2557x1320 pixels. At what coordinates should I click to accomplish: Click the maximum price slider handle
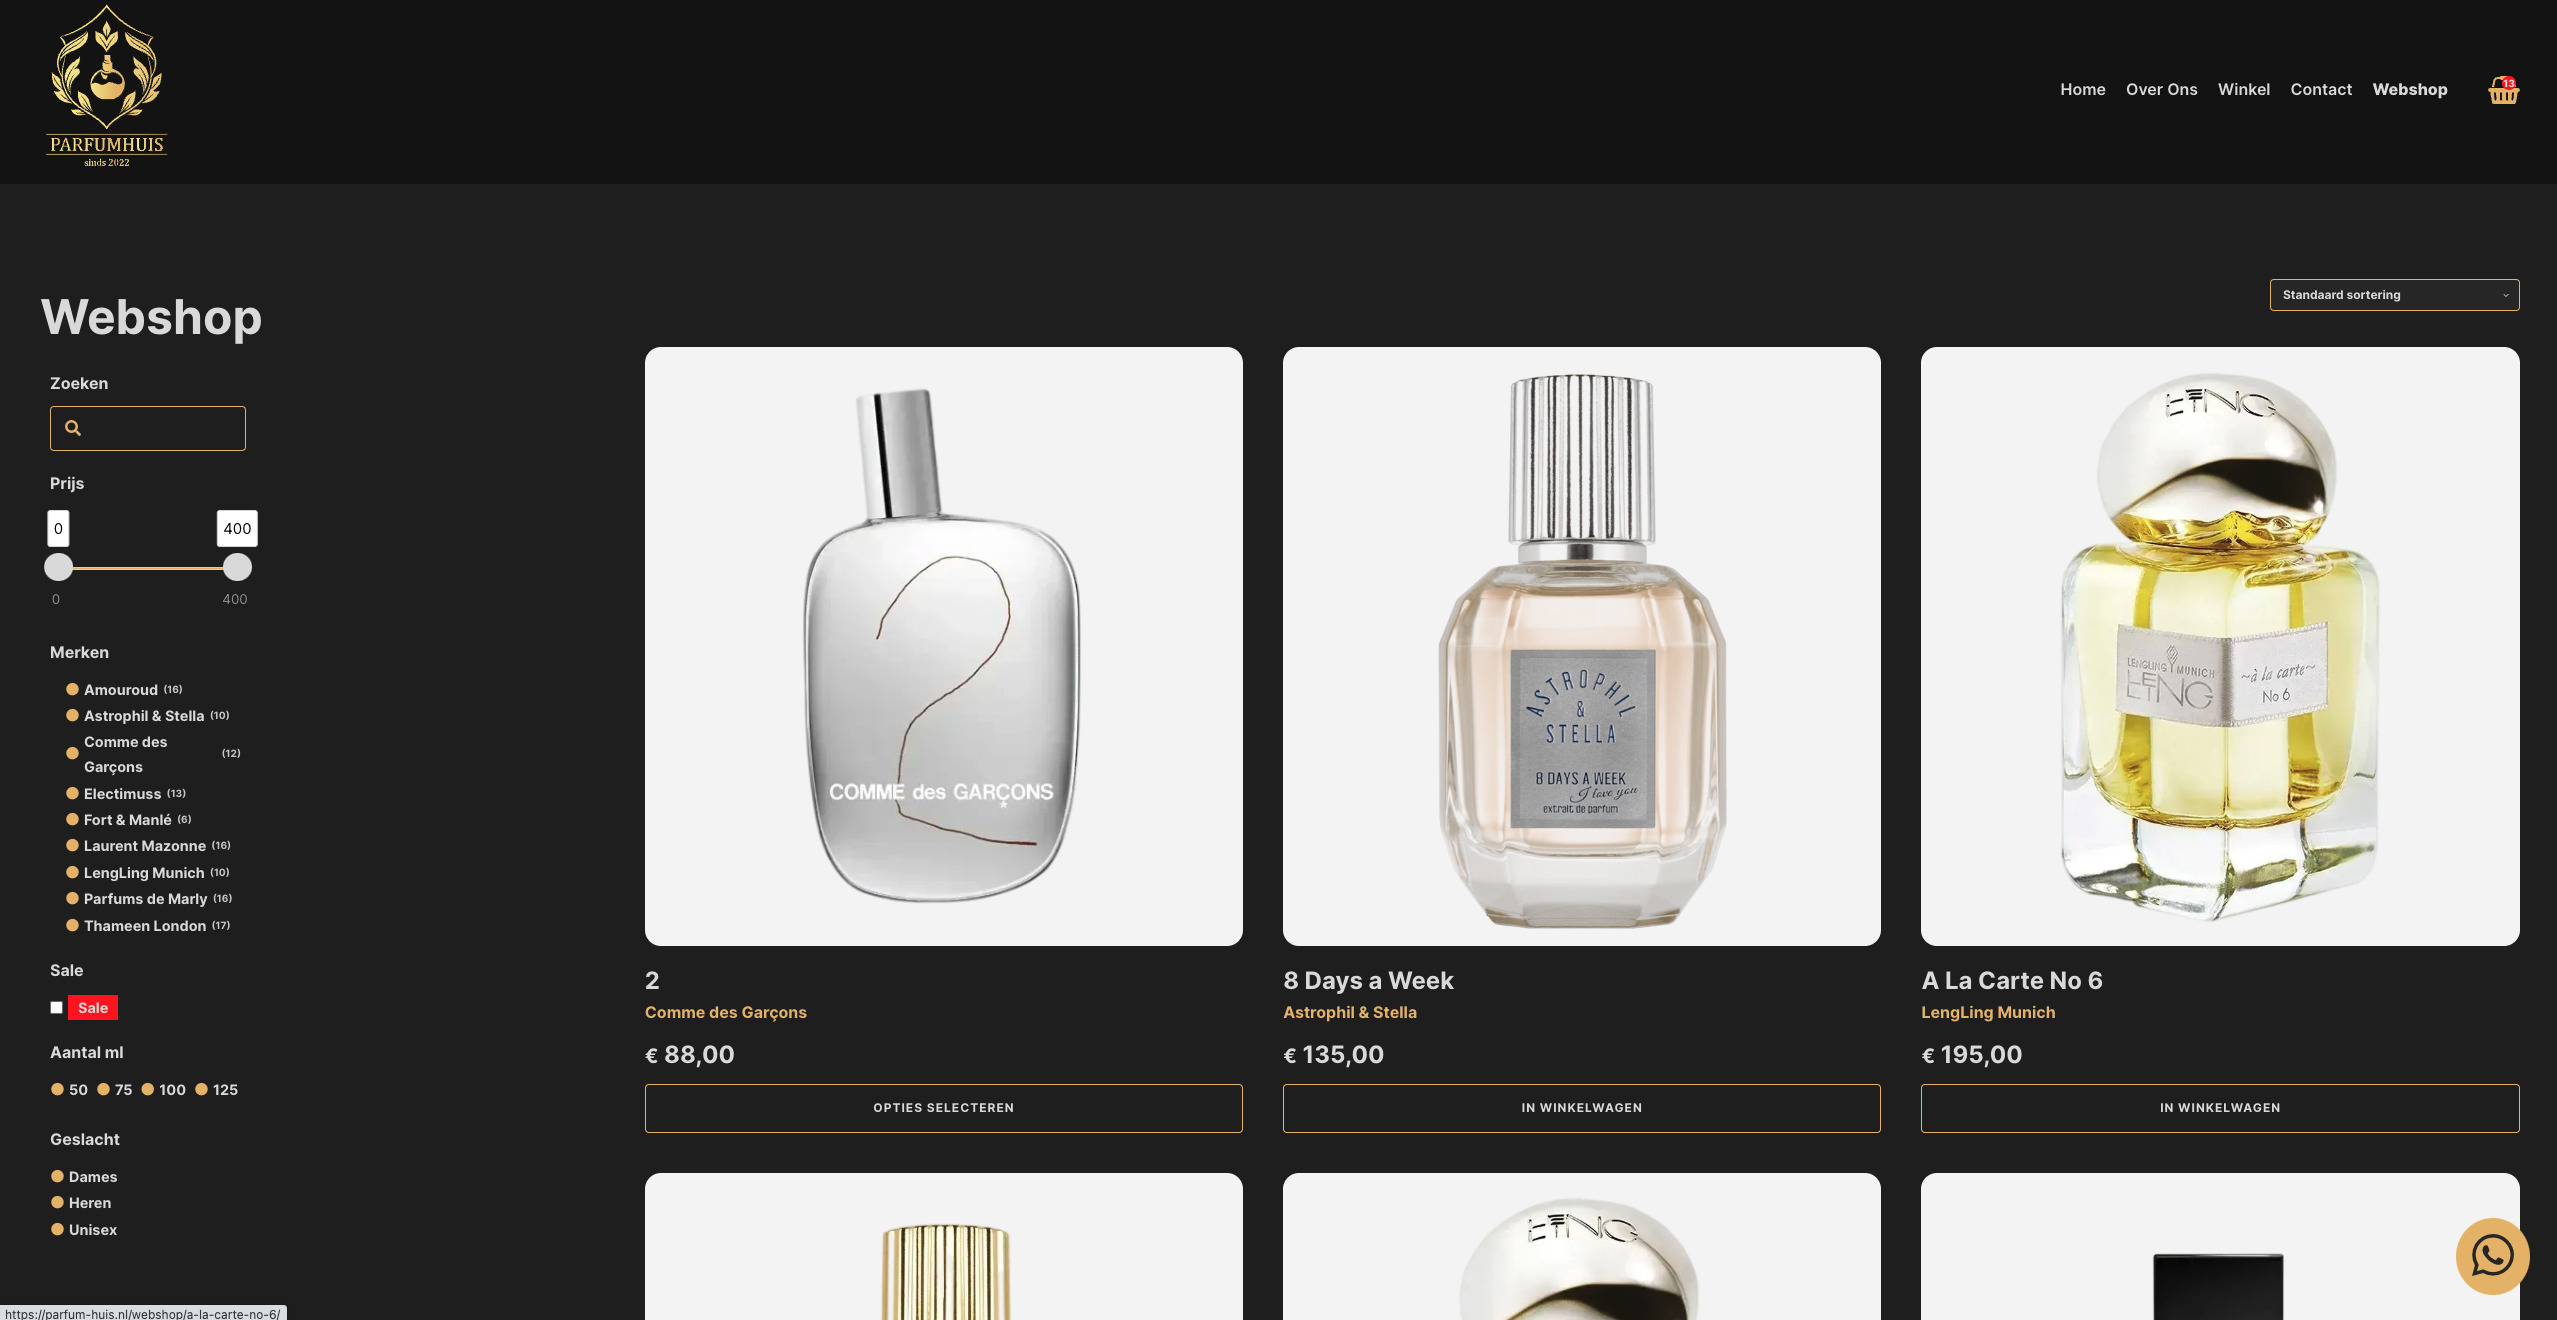(x=237, y=567)
